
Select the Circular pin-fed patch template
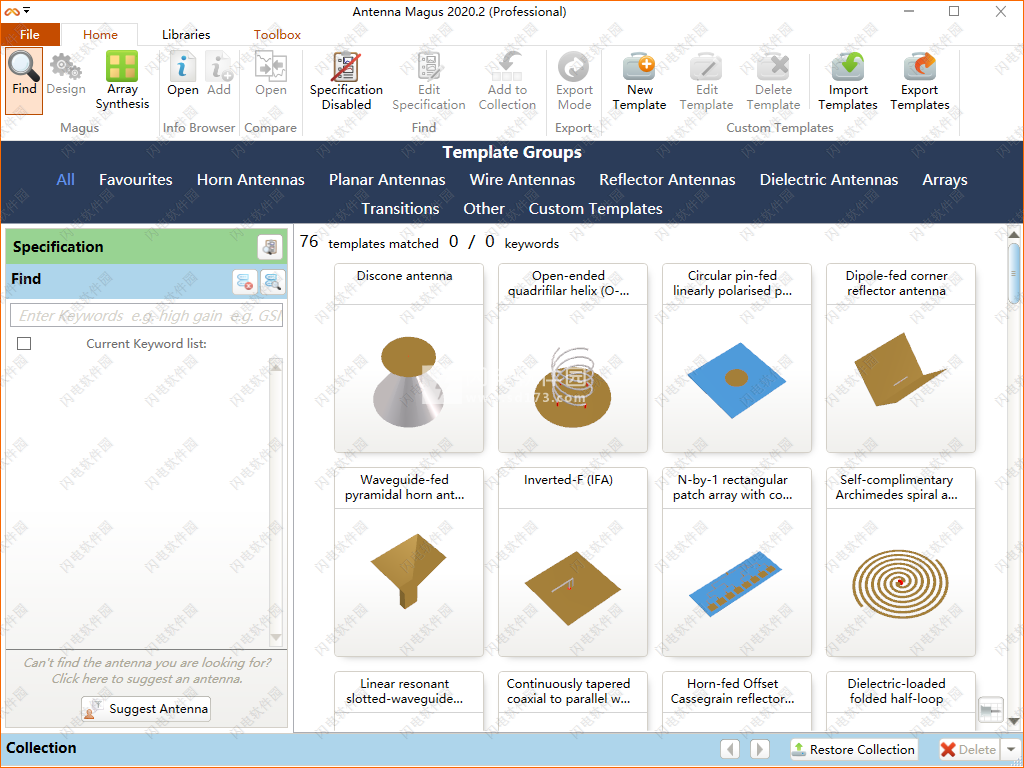(737, 358)
